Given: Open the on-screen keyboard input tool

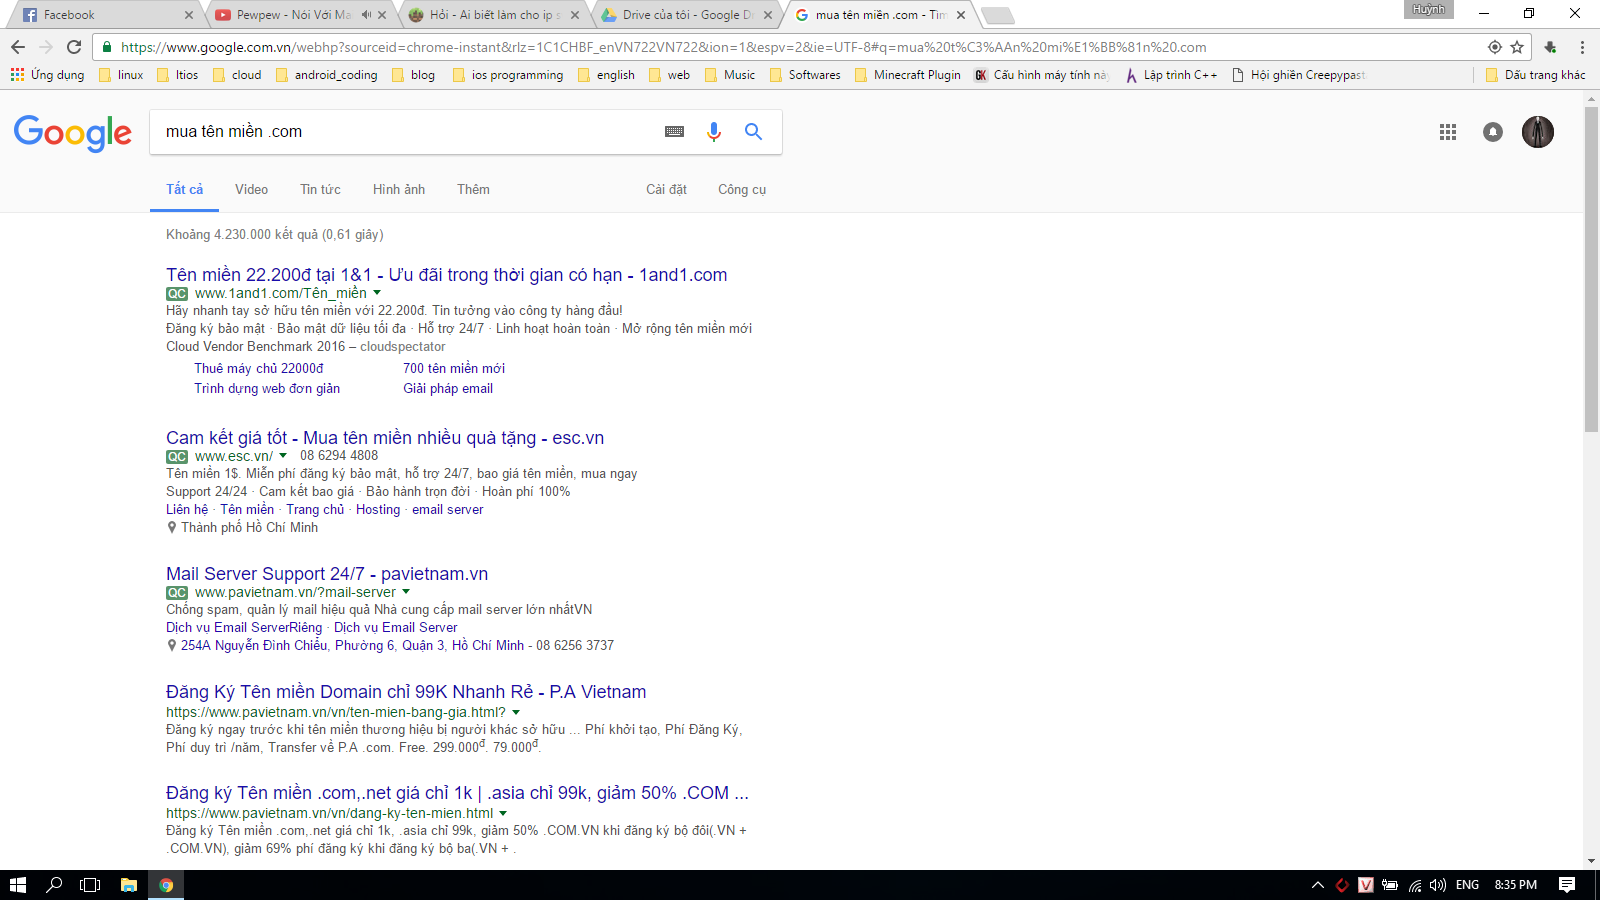Looking at the screenshot, I should (675, 131).
